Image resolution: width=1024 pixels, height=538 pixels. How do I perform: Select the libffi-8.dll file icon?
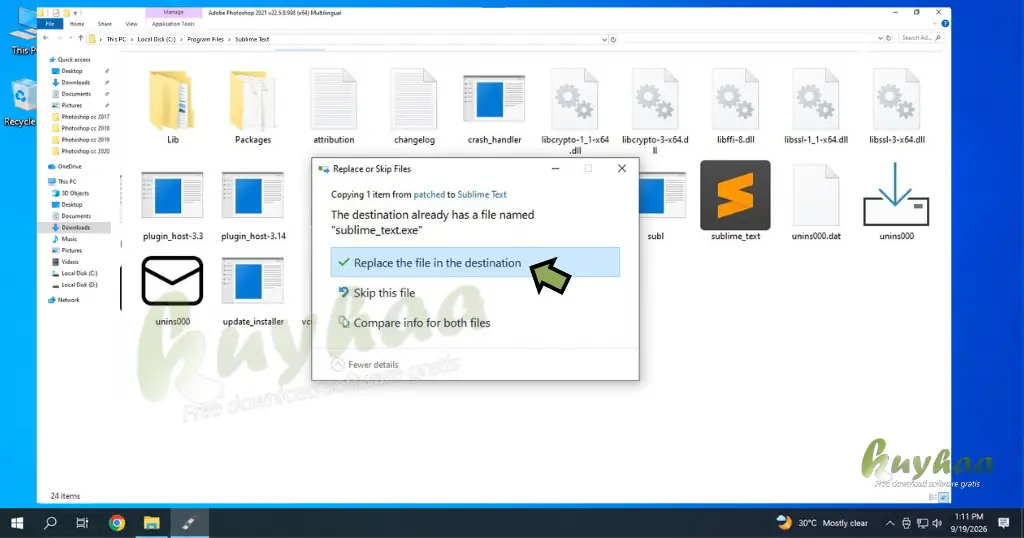coord(735,100)
